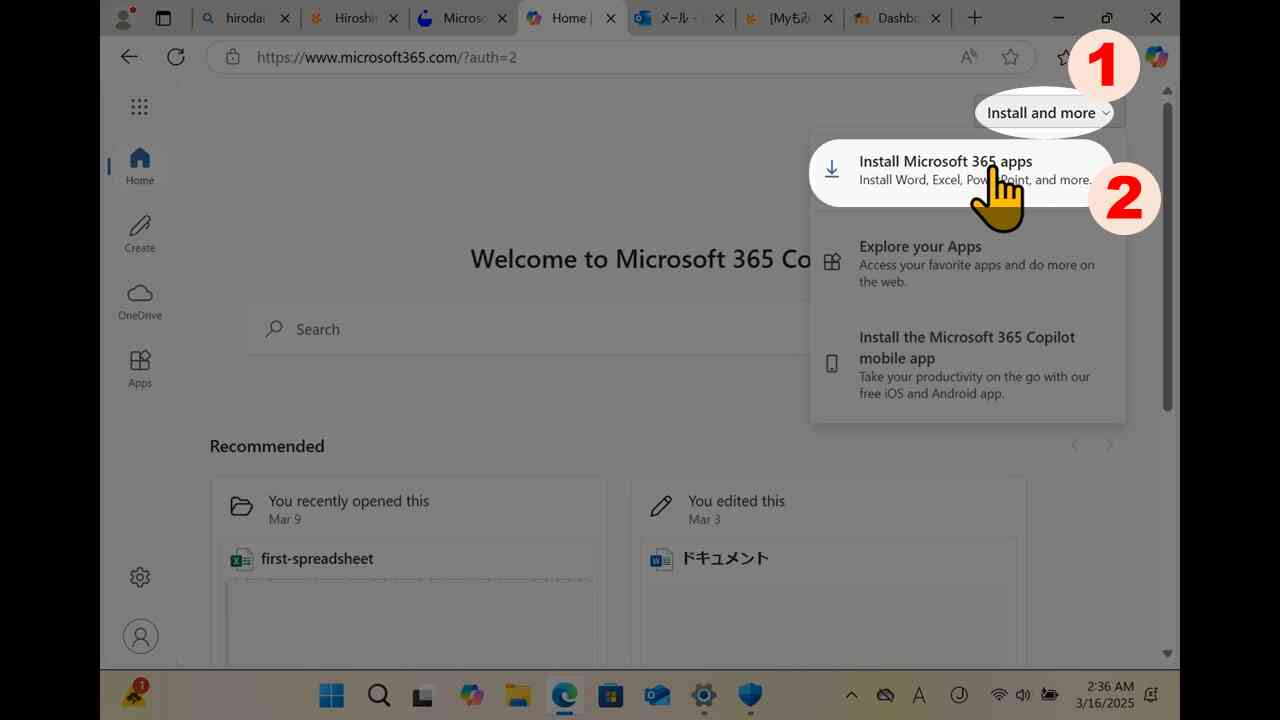Click the first-spreadsheet preview thumbnail
This screenshot has width=1280, height=720.
tap(411, 623)
